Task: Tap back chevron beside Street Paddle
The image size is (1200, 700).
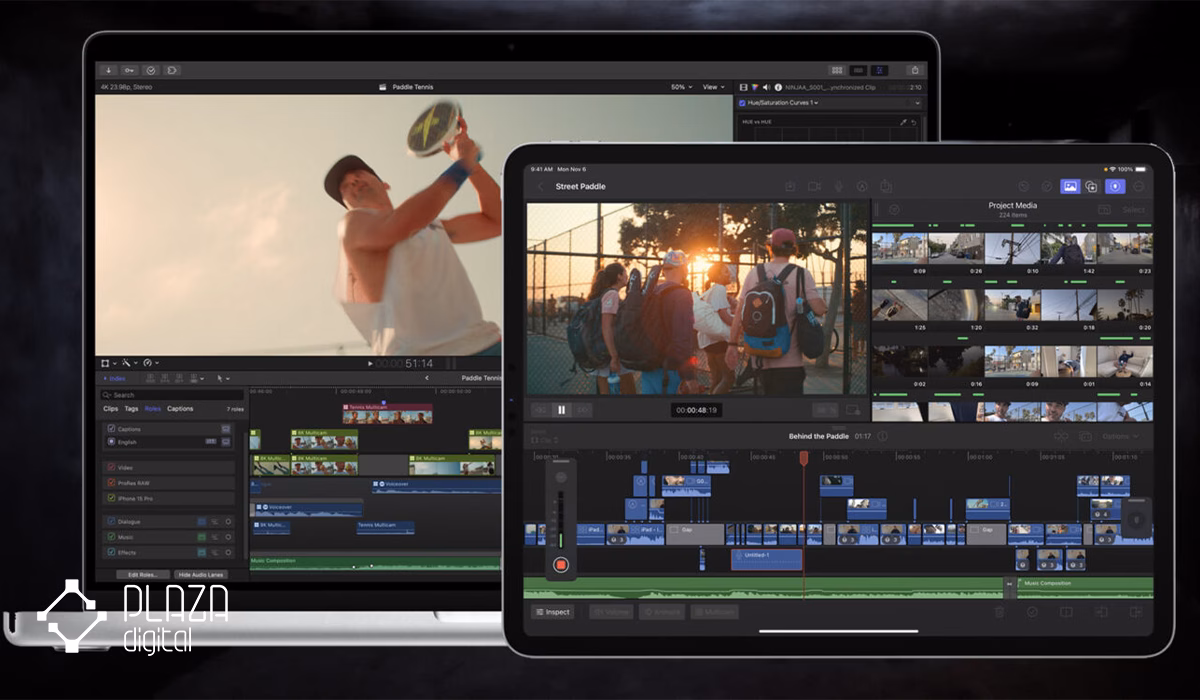Action: (541, 187)
